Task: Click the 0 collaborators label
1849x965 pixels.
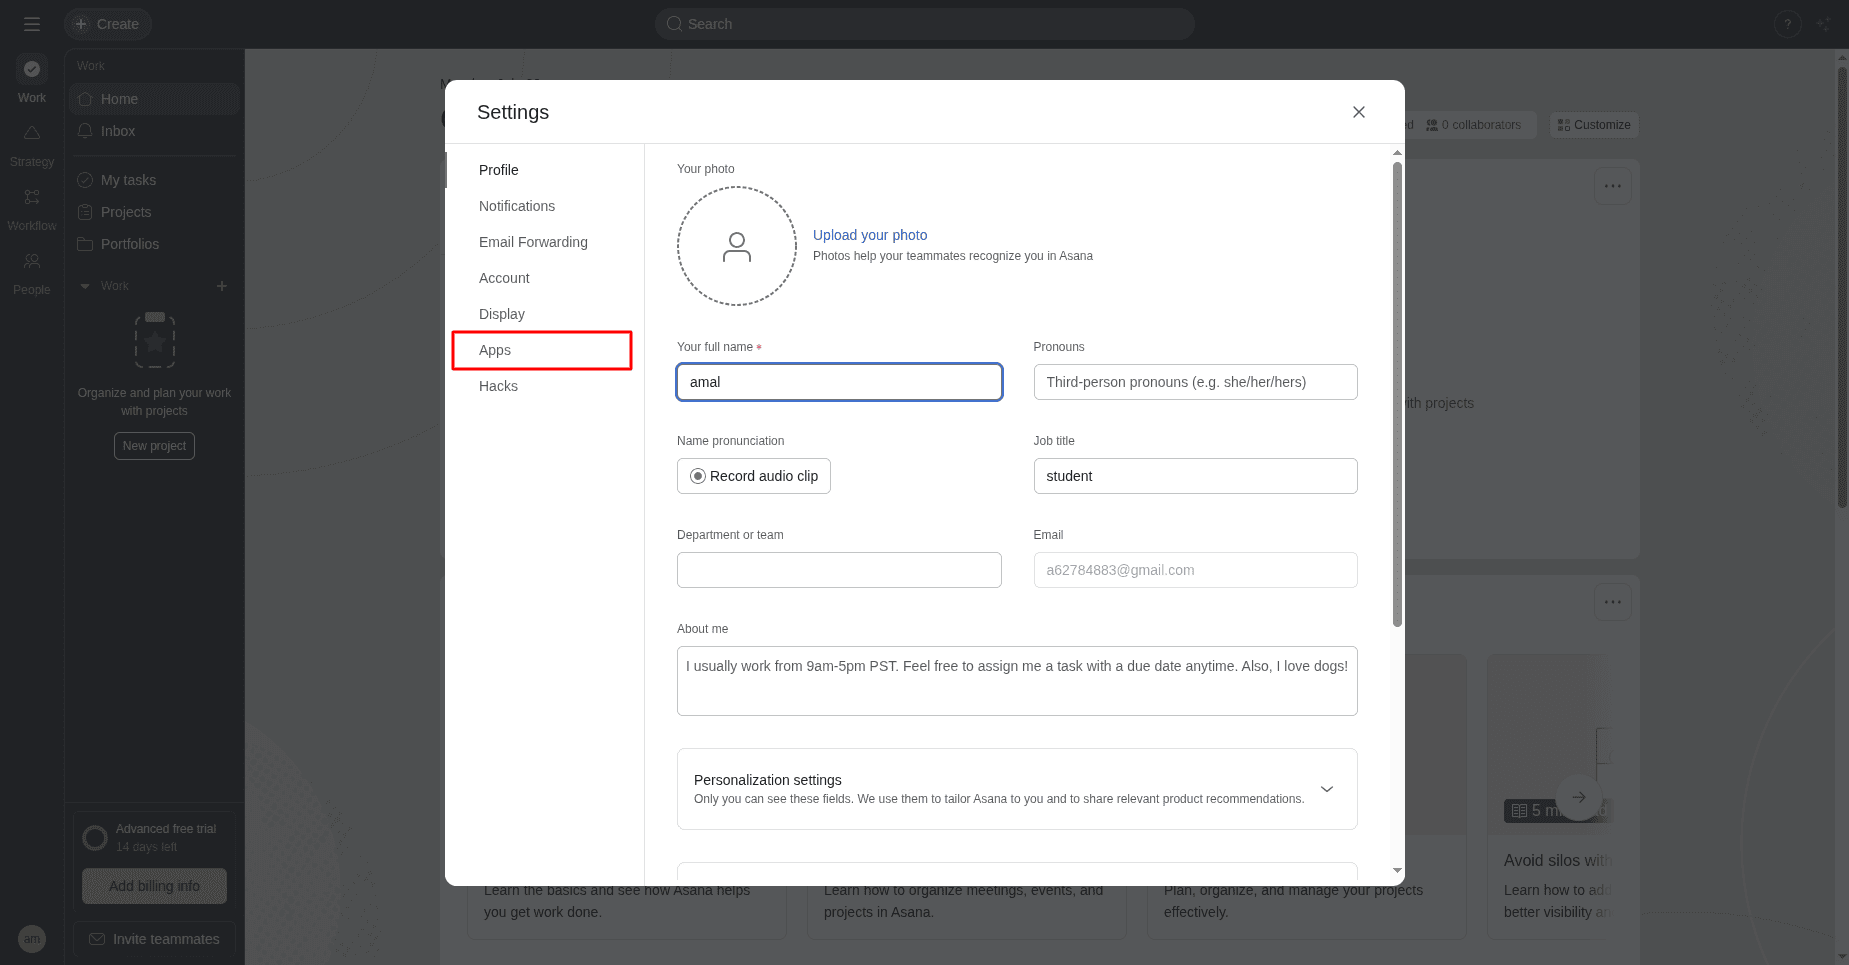Action: coord(1473,125)
